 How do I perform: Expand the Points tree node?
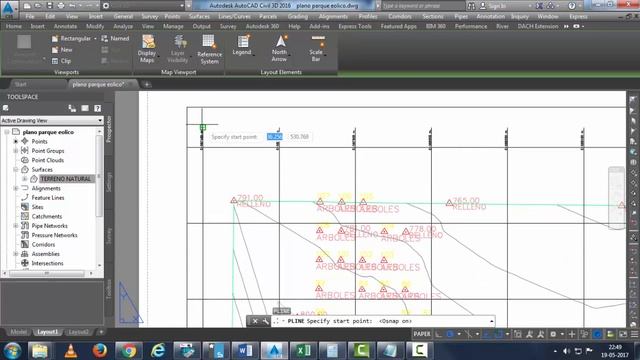click(16, 141)
